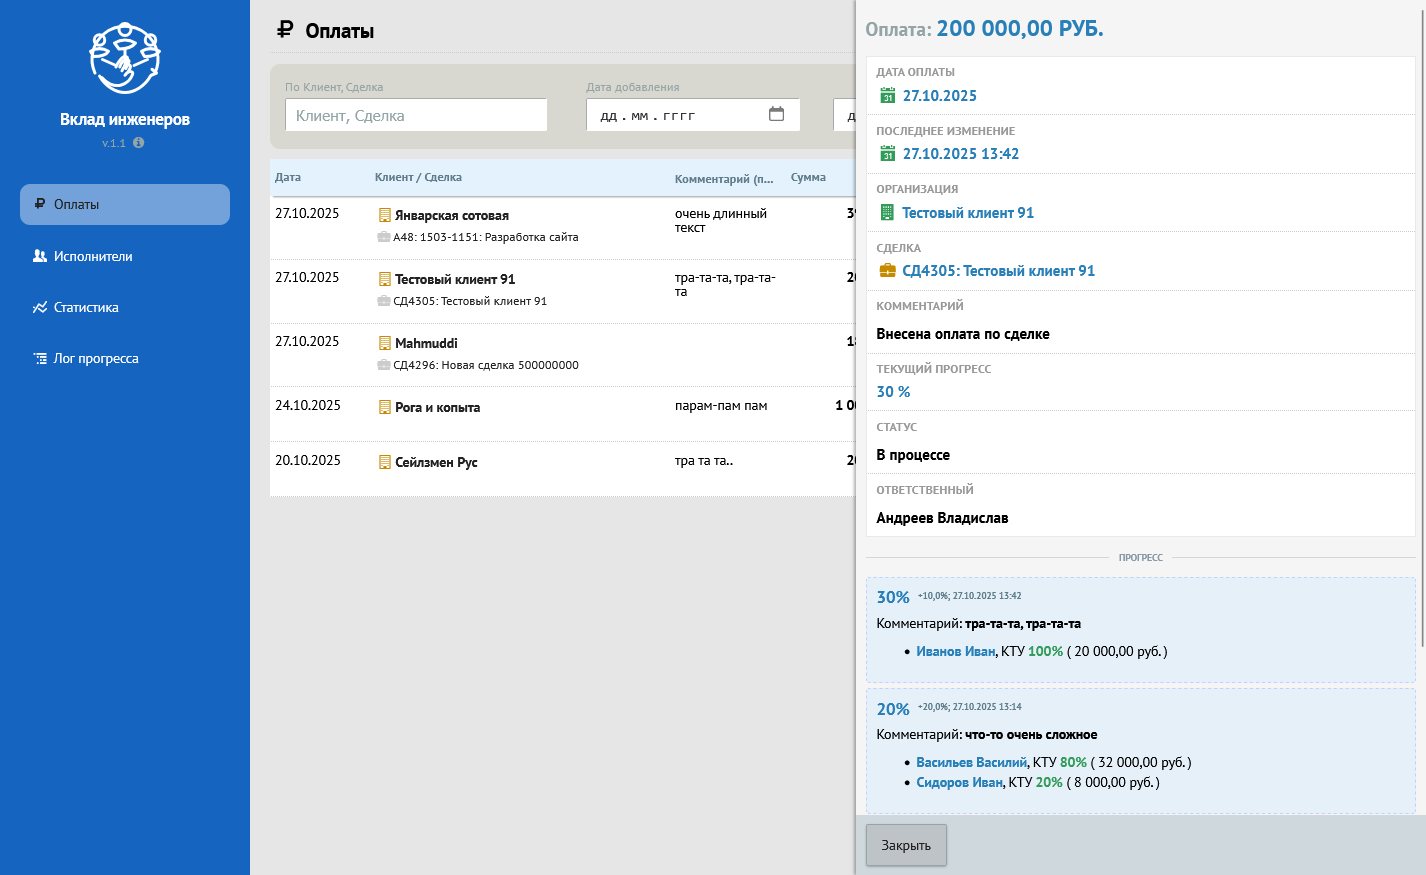Open the calendar picker in the date field
The height and width of the screenshot is (875, 1426).
[776, 115]
